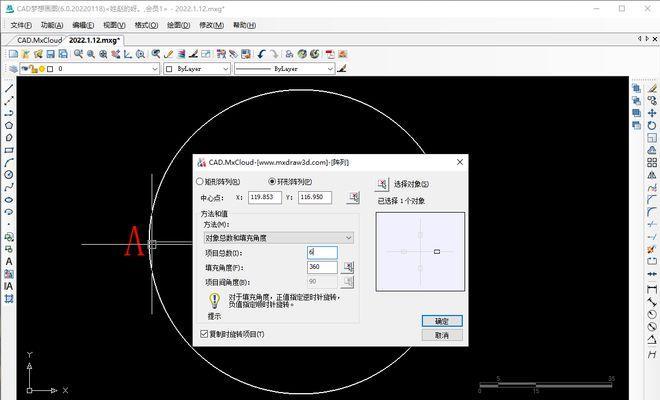
Task: Select the Polygon pentagon tool
Action: (x=9, y=125)
